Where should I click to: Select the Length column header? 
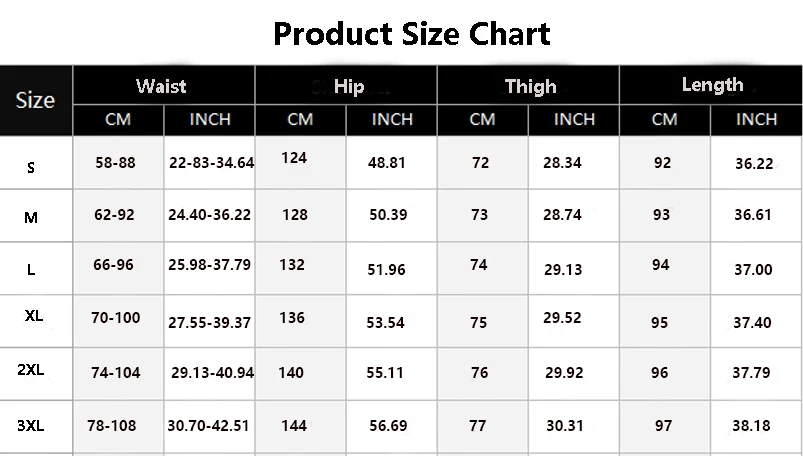pyautogui.click(x=712, y=85)
